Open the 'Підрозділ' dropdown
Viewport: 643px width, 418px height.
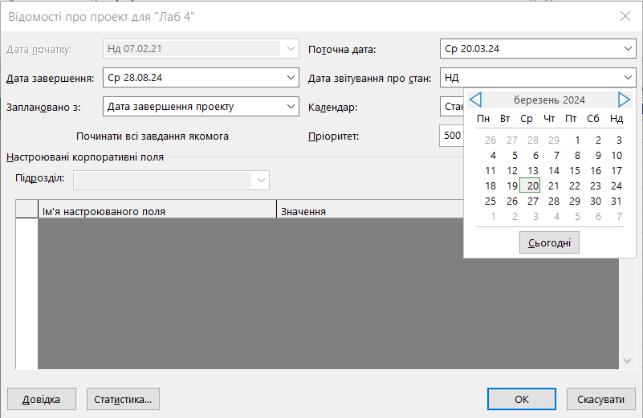click(261, 180)
